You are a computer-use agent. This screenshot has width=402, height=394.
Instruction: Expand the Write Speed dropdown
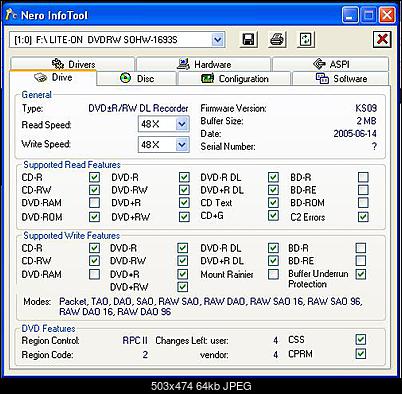[x=182, y=145]
